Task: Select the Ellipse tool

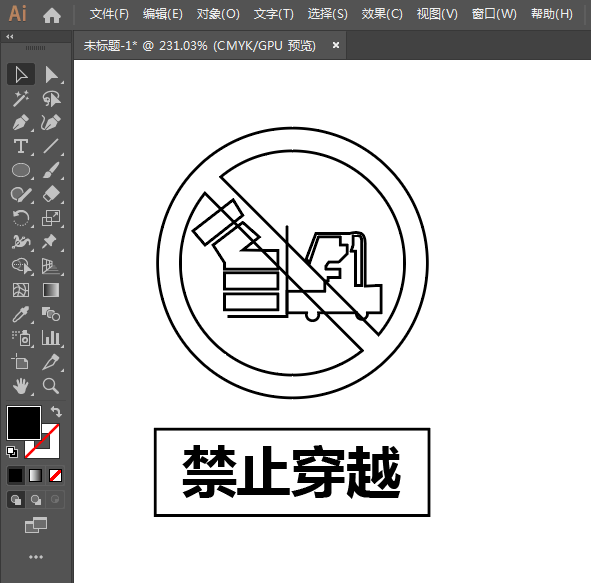Action: (x=21, y=170)
